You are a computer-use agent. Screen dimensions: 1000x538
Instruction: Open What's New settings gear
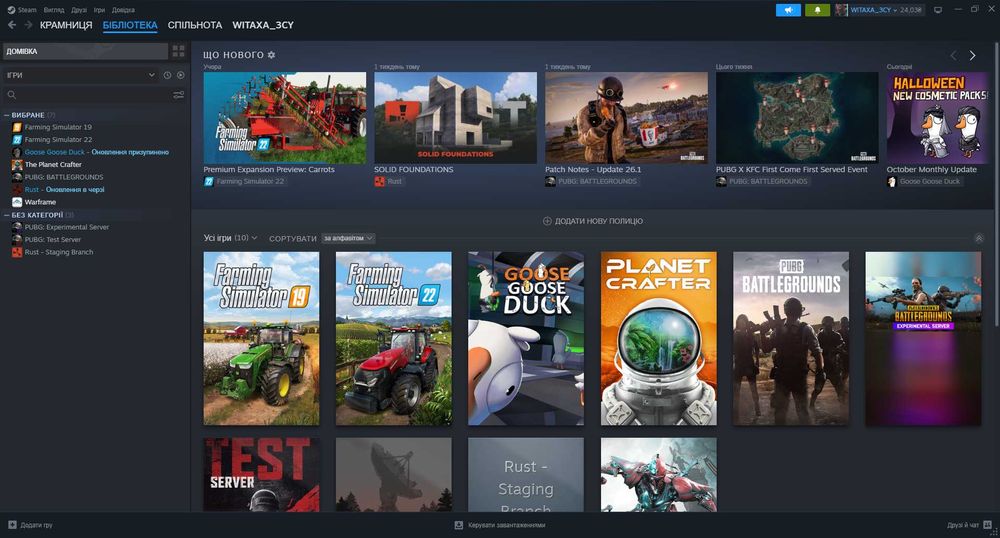(x=271, y=55)
